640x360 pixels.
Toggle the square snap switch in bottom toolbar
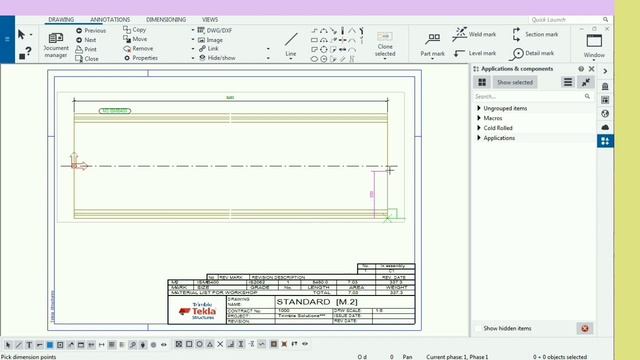pyautogui.click(x=189, y=344)
